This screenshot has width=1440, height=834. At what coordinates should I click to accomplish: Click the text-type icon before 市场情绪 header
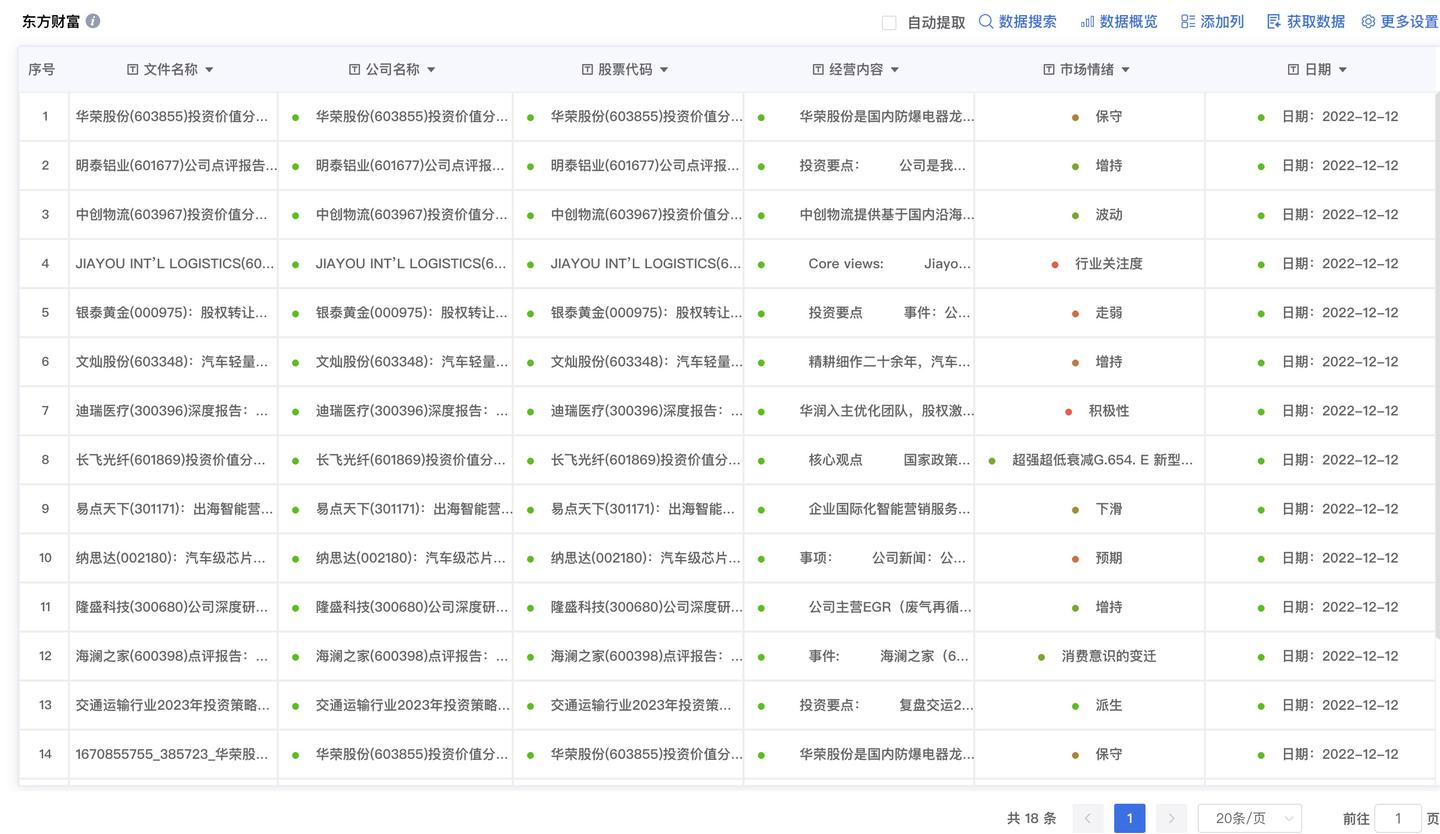pyautogui.click(x=1048, y=69)
